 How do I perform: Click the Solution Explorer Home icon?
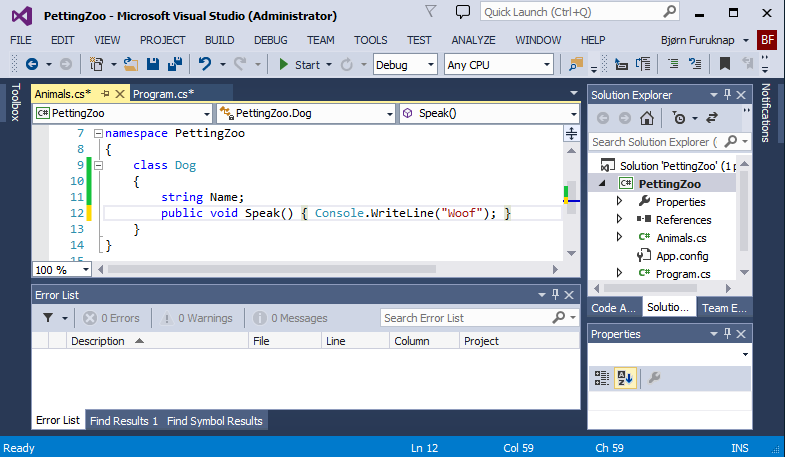pyautogui.click(x=647, y=118)
